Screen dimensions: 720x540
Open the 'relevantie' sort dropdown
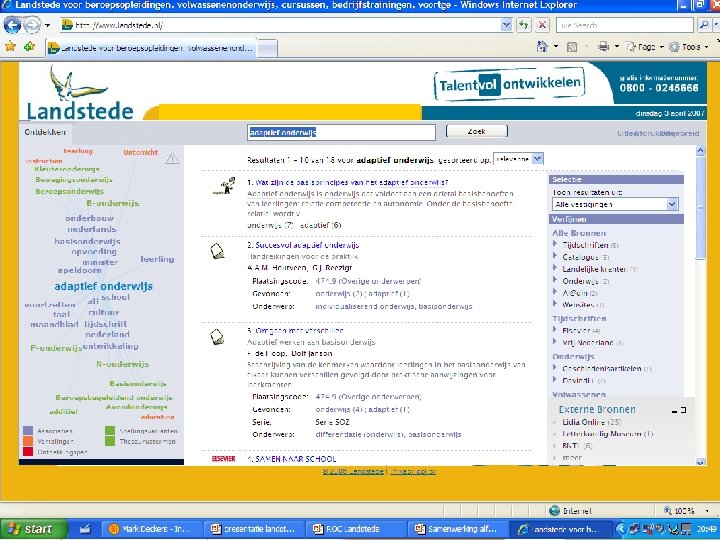(x=518, y=159)
